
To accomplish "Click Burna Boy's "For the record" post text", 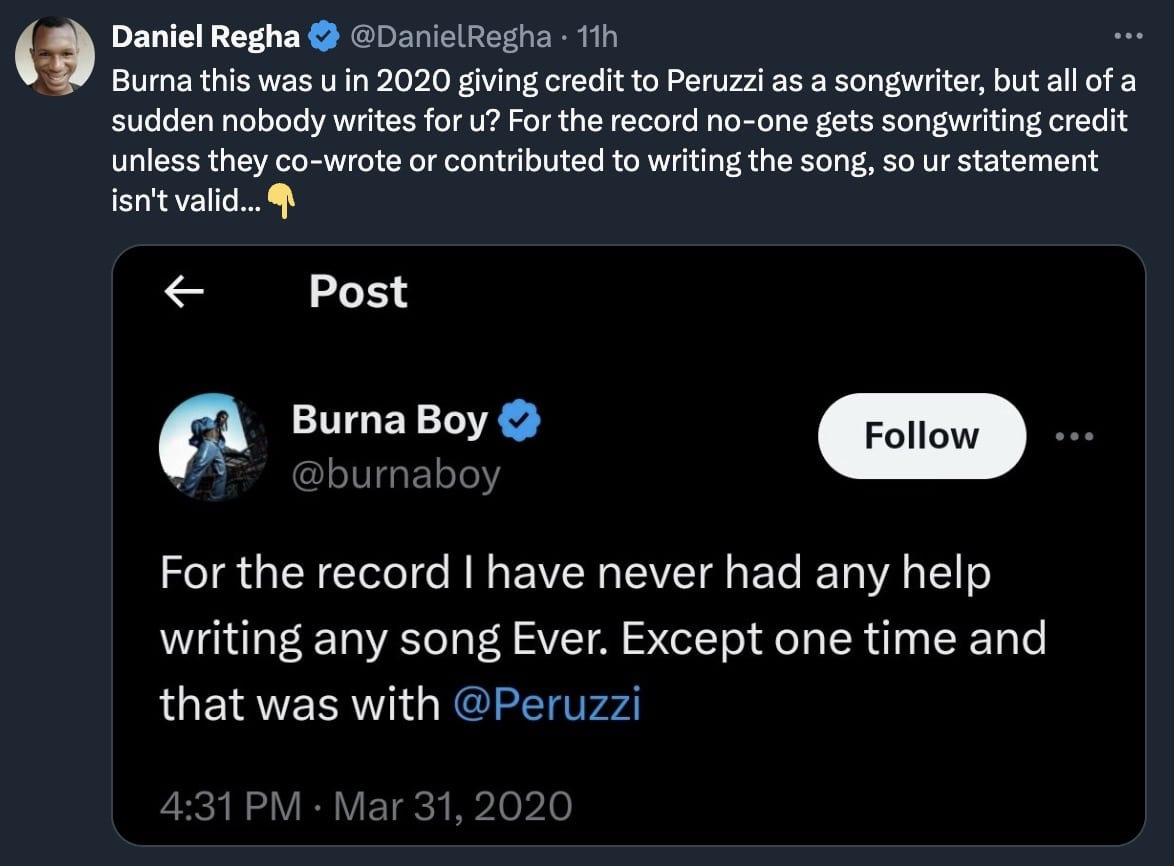I will 600,638.
